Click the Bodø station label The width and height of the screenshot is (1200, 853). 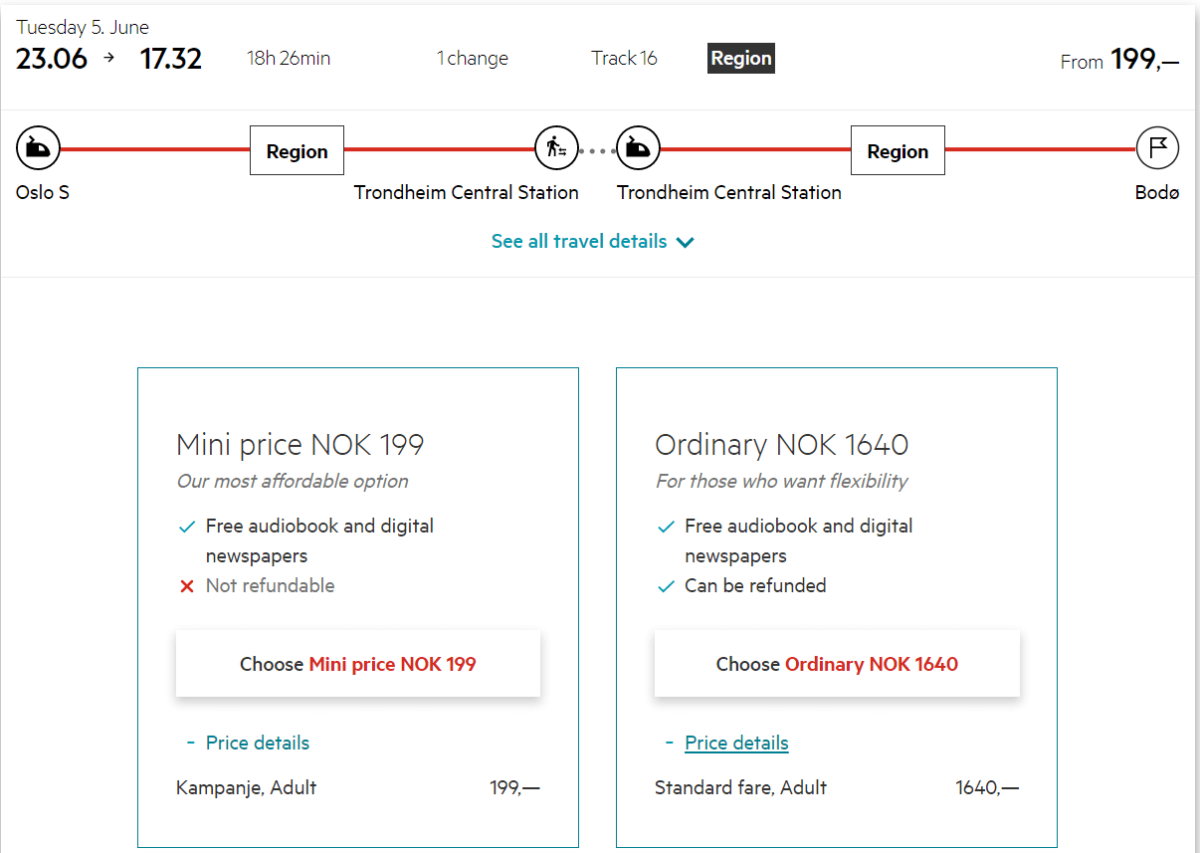click(1157, 192)
